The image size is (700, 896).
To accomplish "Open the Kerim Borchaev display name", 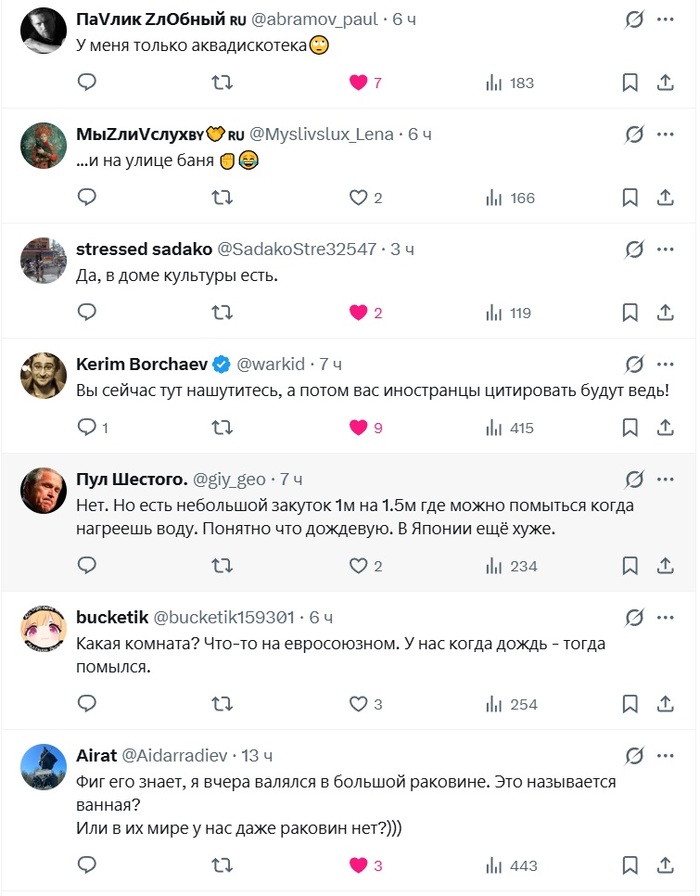I will coord(142,364).
